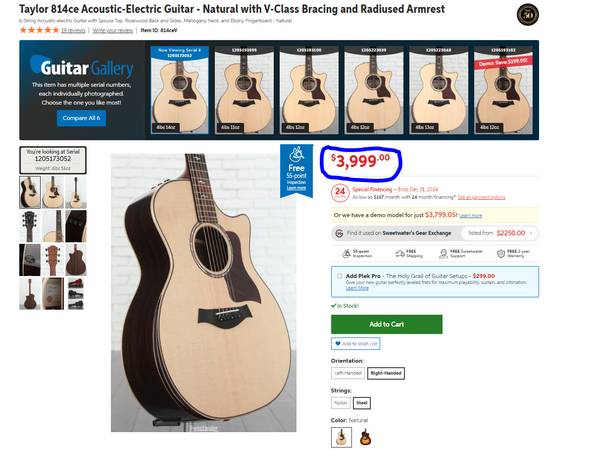The height and width of the screenshot is (450, 594).
Task: Select the Demo Save $199.95 guitar thumbnail
Action: coord(503,90)
